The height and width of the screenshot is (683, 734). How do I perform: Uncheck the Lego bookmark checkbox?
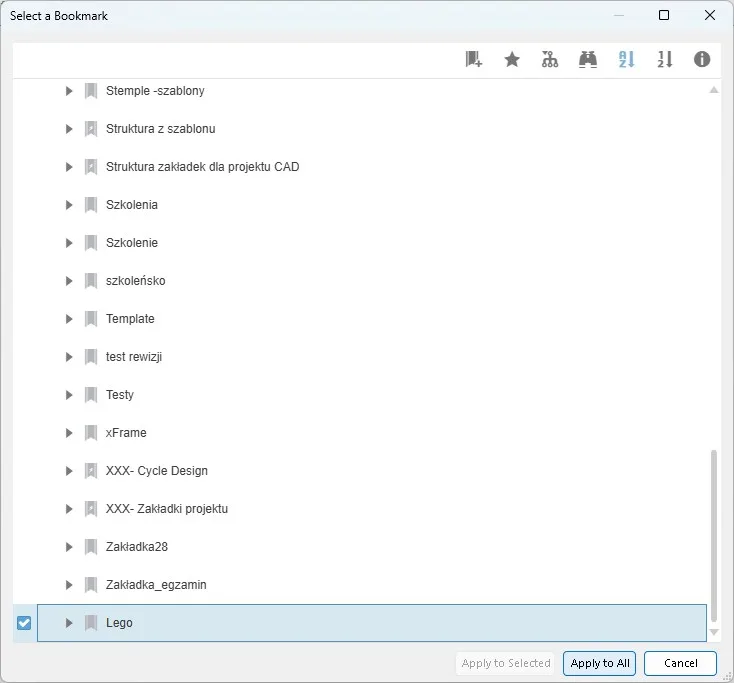pyautogui.click(x=24, y=623)
